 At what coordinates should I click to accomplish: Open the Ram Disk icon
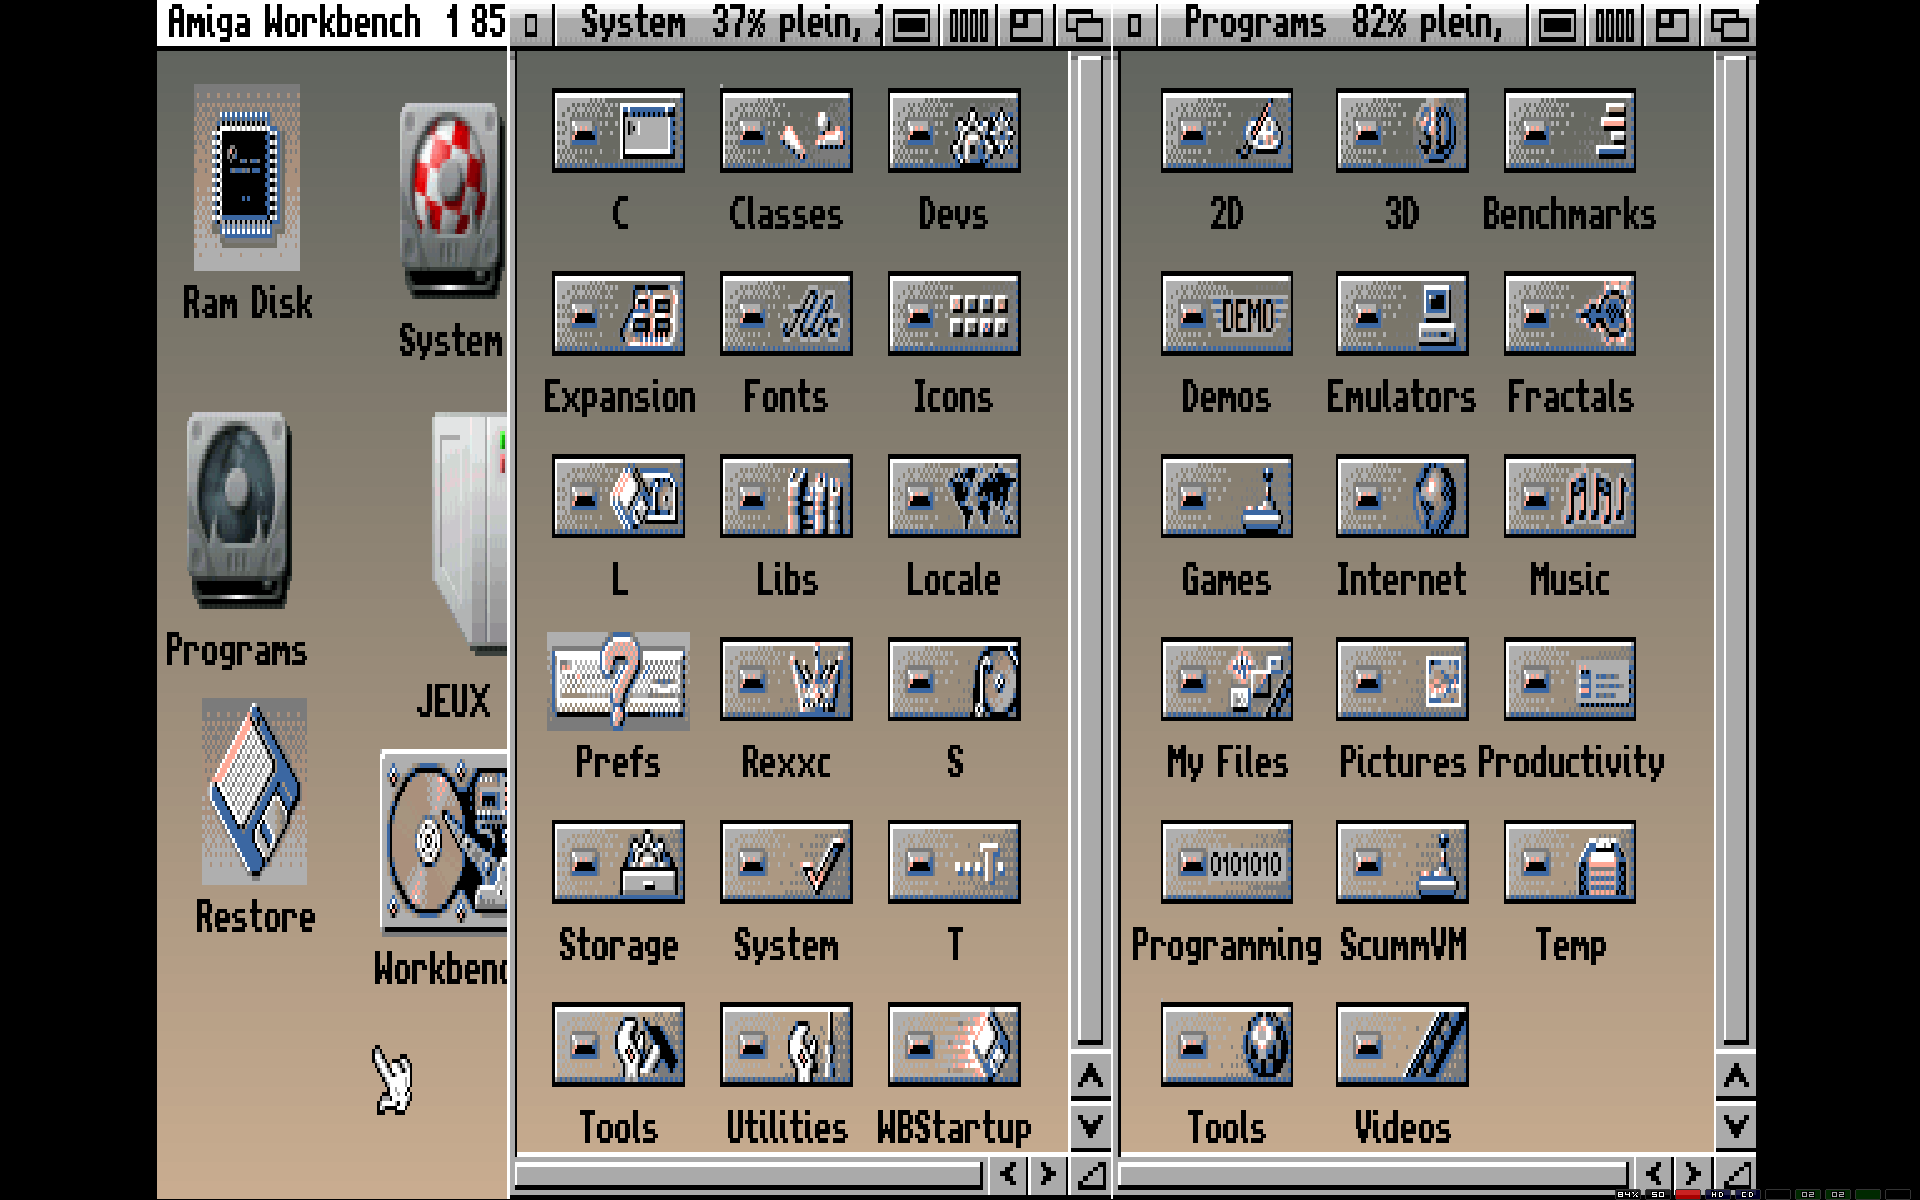(246, 178)
